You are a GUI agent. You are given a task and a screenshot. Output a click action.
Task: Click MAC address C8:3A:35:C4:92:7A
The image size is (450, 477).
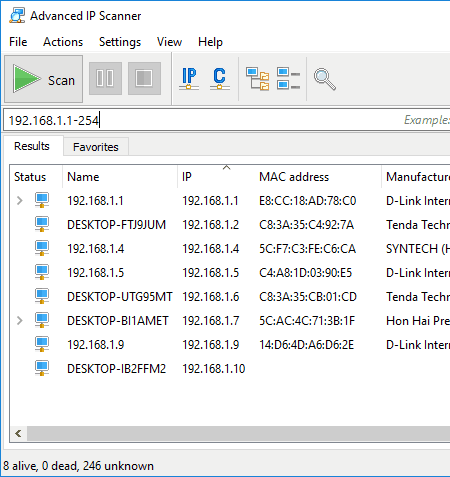306,225
